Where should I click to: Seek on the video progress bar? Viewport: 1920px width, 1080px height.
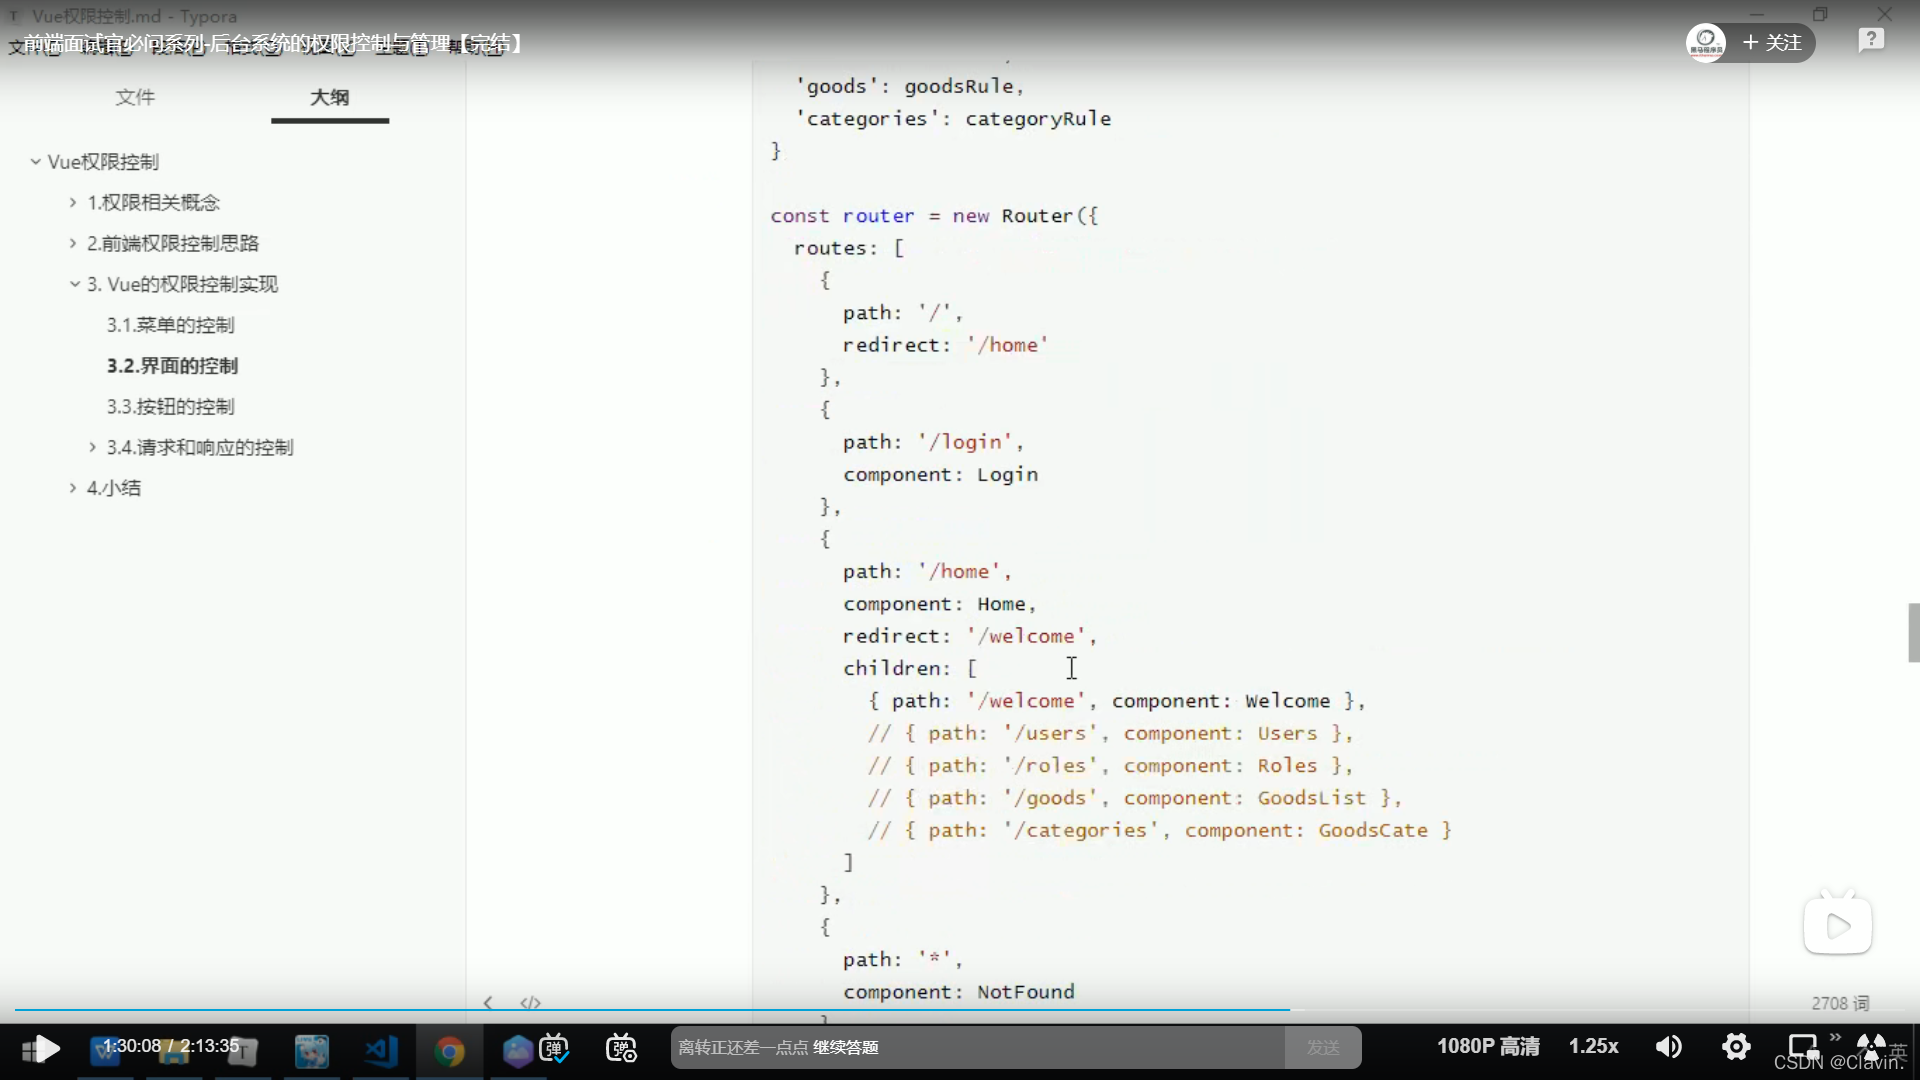[960, 1010]
